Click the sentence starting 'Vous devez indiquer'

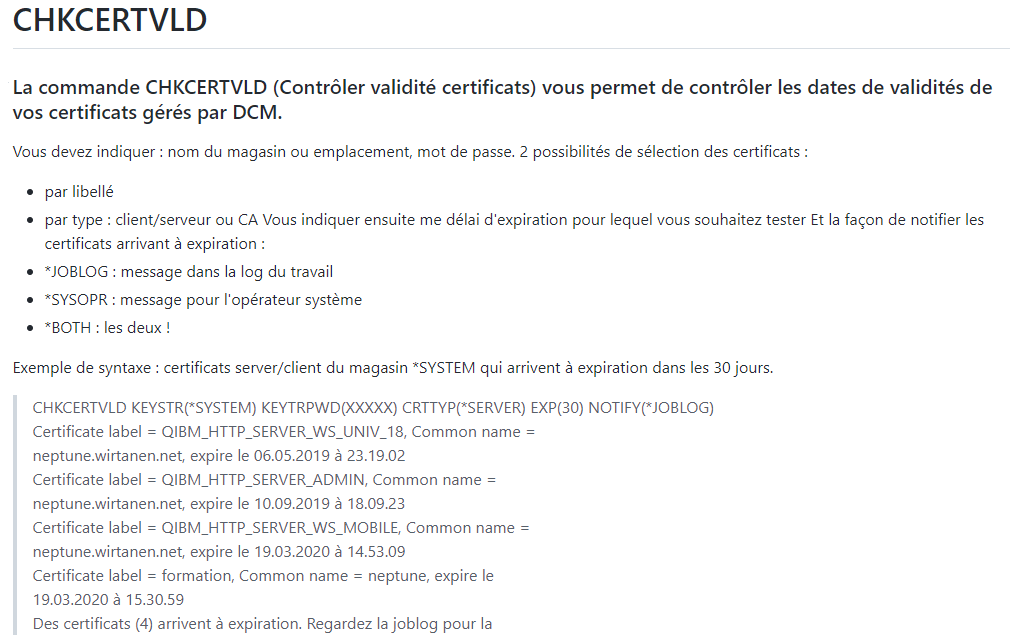[x=410, y=152]
